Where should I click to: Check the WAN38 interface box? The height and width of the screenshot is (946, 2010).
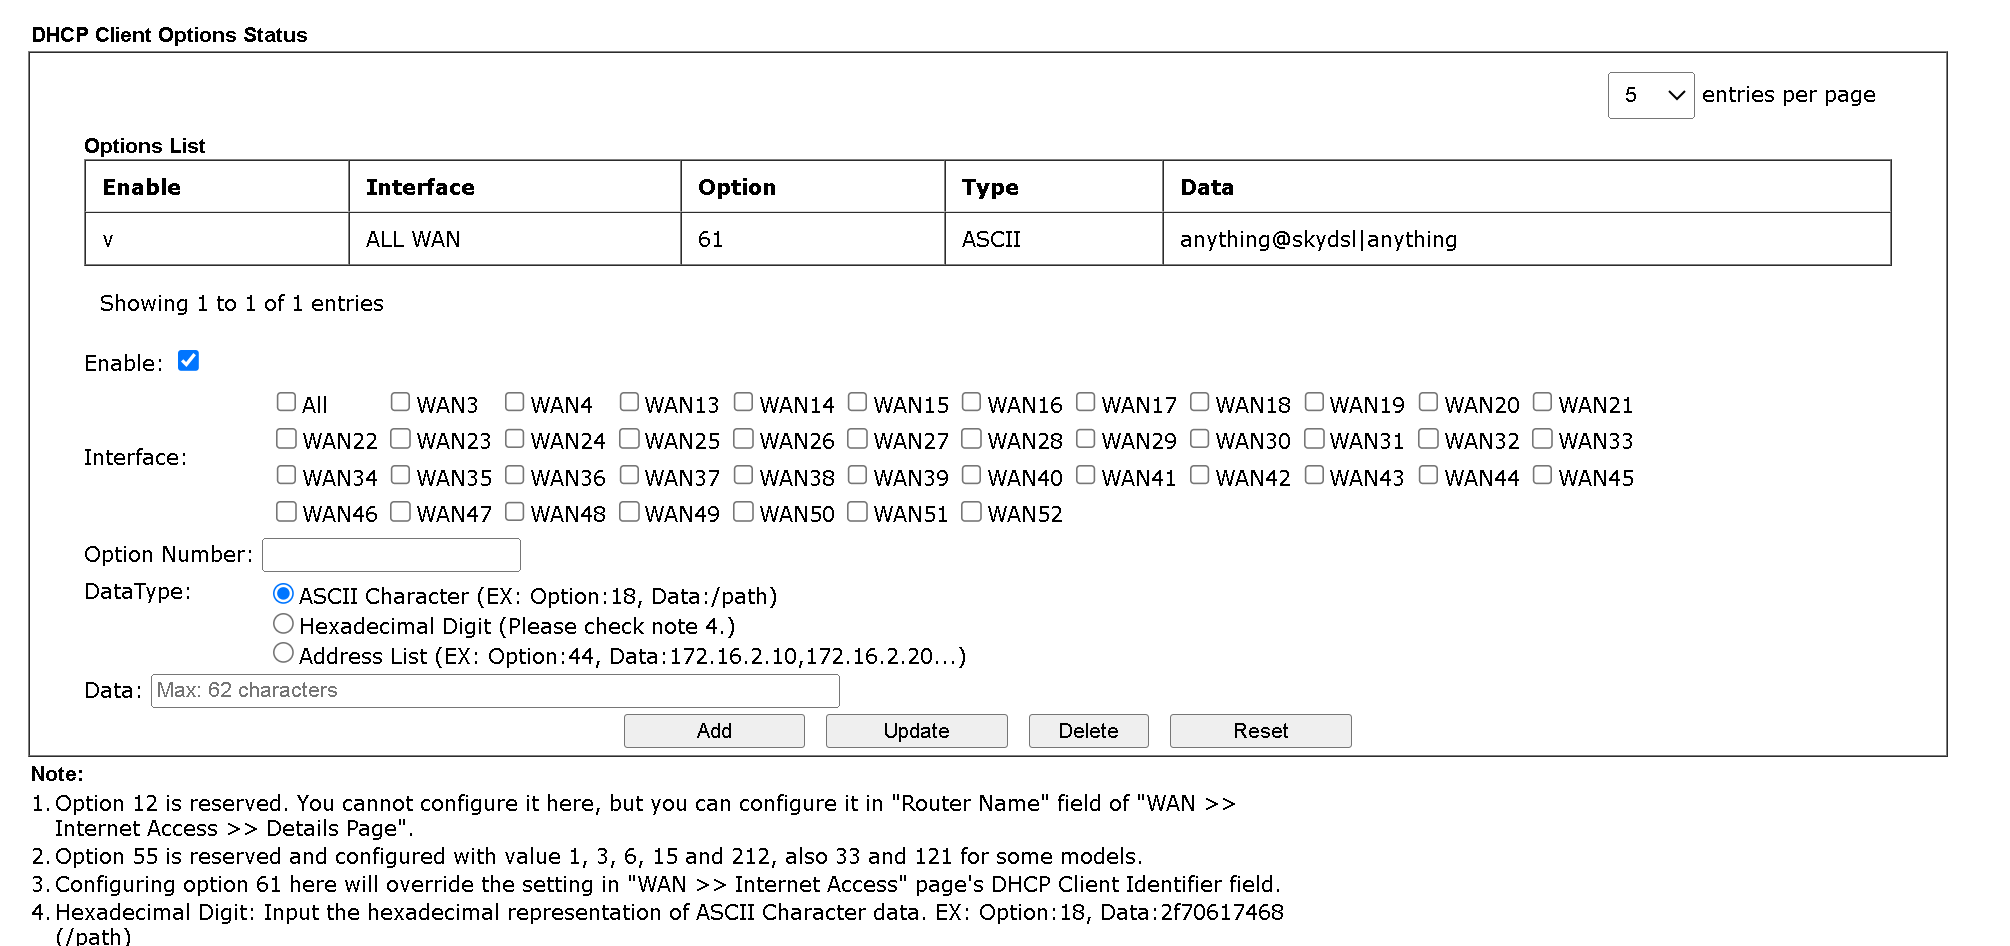click(x=743, y=475)
